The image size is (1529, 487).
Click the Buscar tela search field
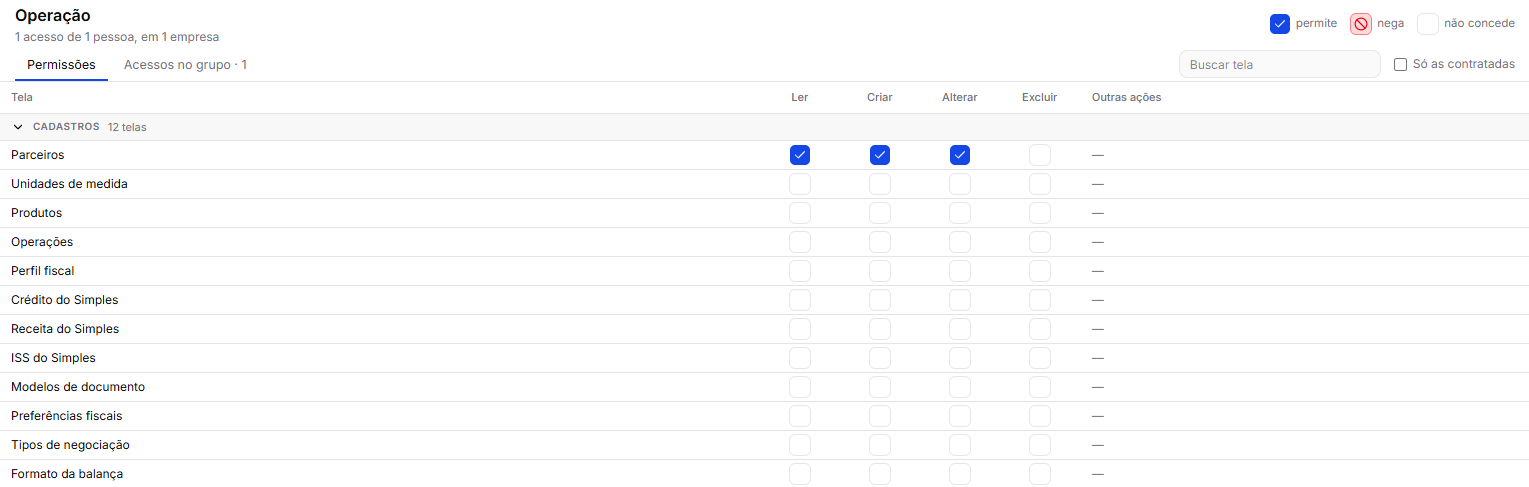[1280, 64]
